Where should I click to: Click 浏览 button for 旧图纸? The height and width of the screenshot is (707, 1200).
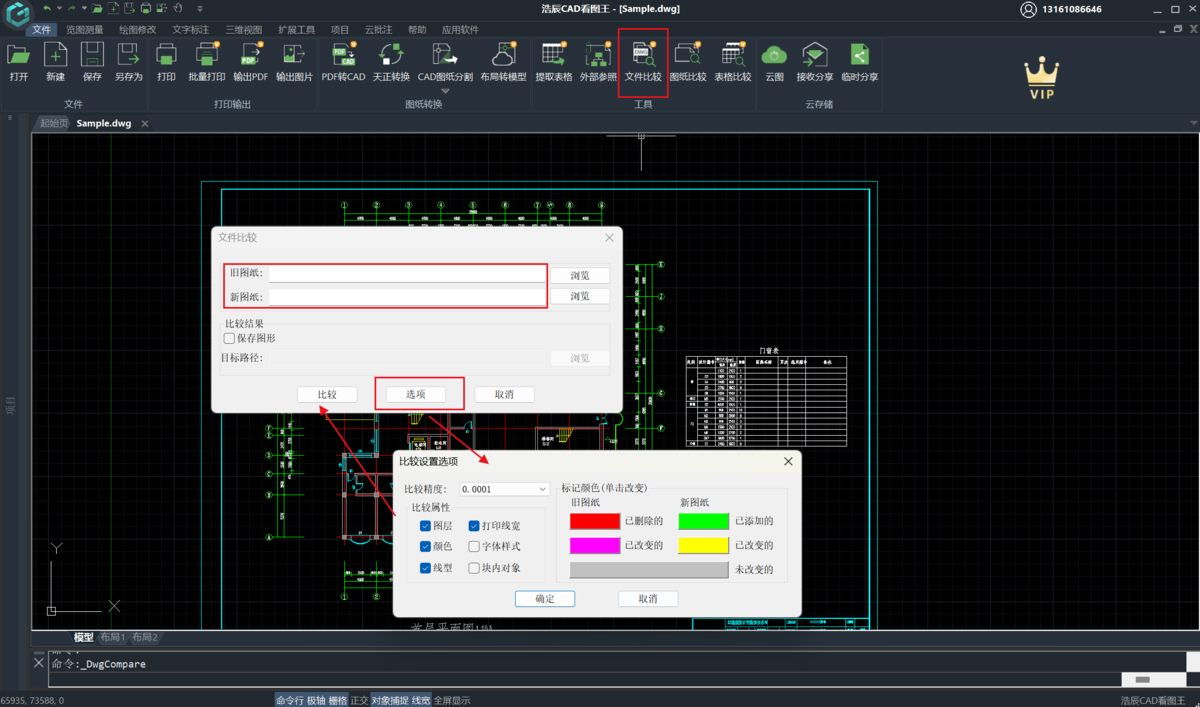580,276
